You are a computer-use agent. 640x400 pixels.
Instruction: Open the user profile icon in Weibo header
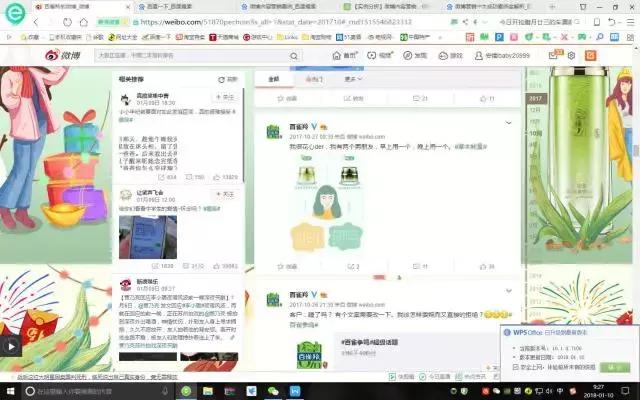pos(478,56)
